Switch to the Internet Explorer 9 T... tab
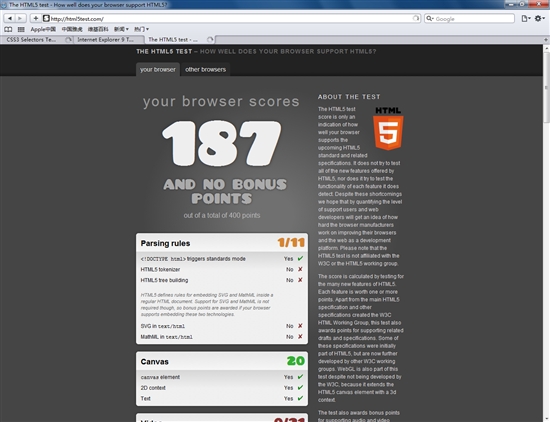 tap(109, 40)
